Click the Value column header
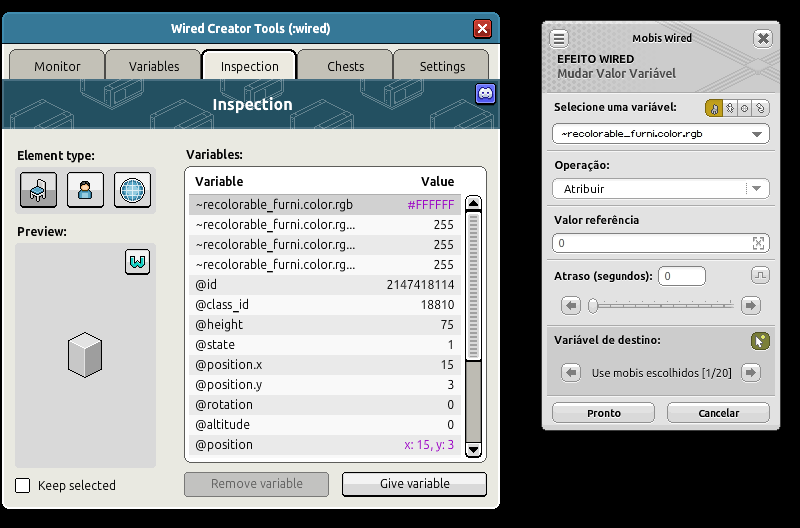The width and height of the screenshot is (800, 528). pyautogui.click(x=437, y=182)
